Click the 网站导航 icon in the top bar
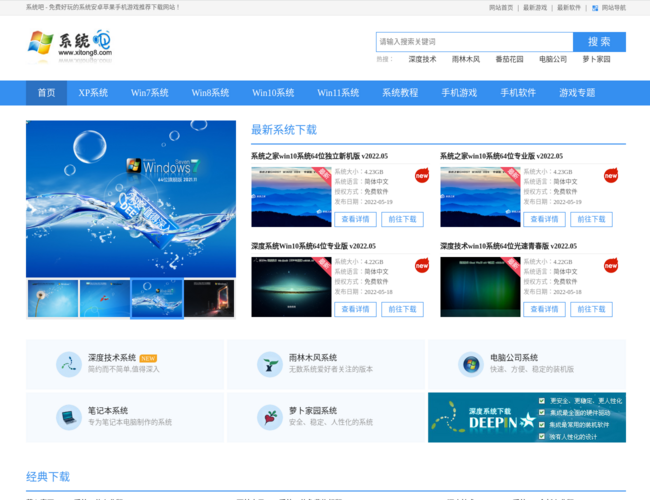Image resolution: width=650 pixels, height=500 pixels. pyautogui.click(x=595, y=8)
